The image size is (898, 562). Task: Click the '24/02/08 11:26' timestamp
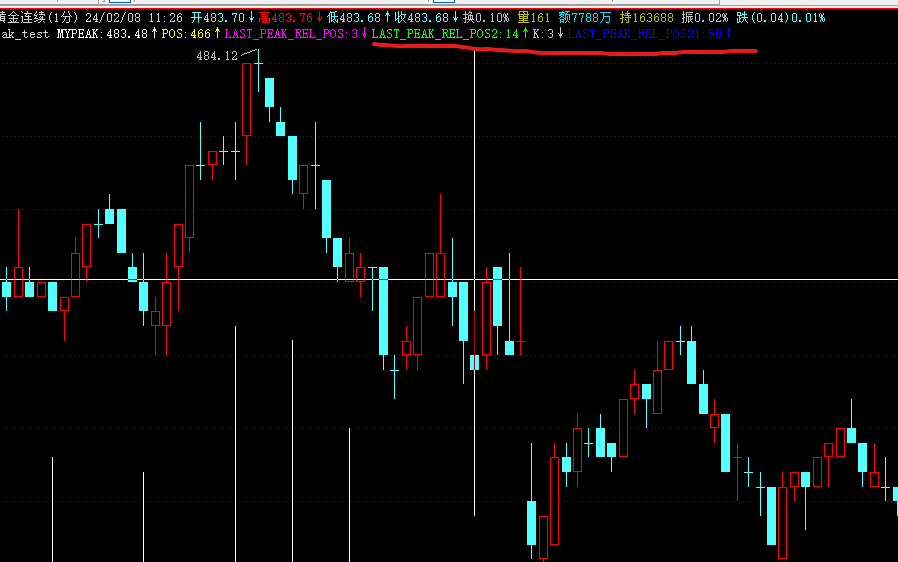133,18
